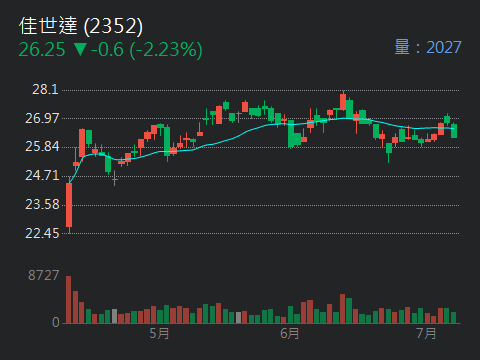Viewport: 480px width, 360px height.
Task: Click the 23.58 price axis label
Action: point(42,205)
